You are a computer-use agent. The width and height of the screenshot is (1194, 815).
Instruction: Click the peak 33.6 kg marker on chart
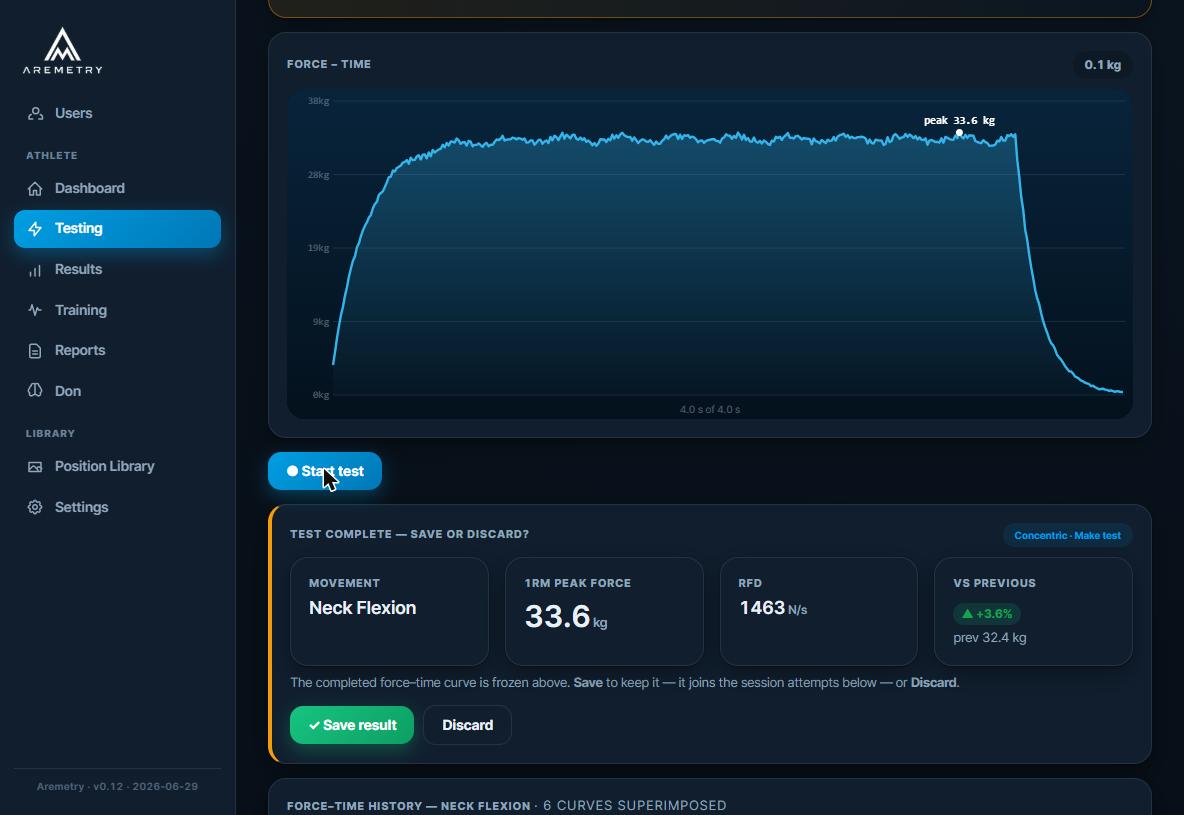coord(959,133)
